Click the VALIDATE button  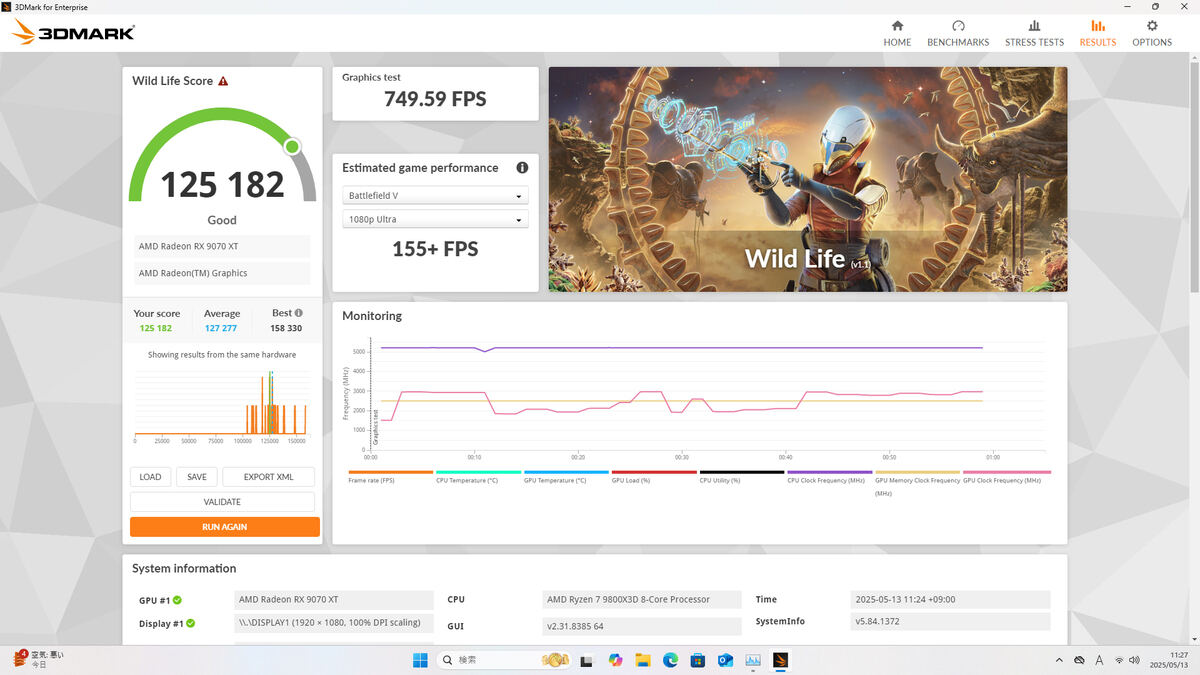[222, 502]
